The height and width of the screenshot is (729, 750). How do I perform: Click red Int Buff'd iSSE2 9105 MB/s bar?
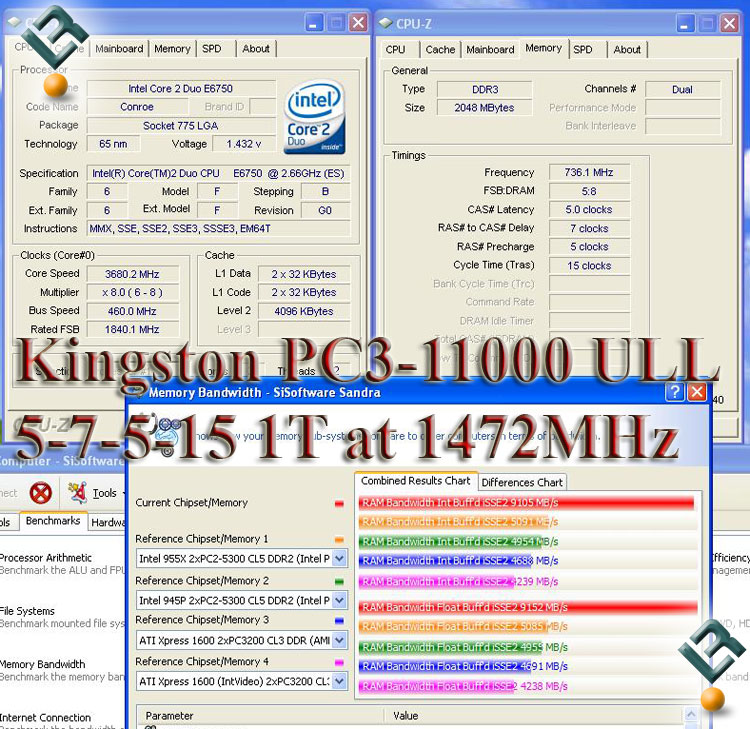[526, 502]
